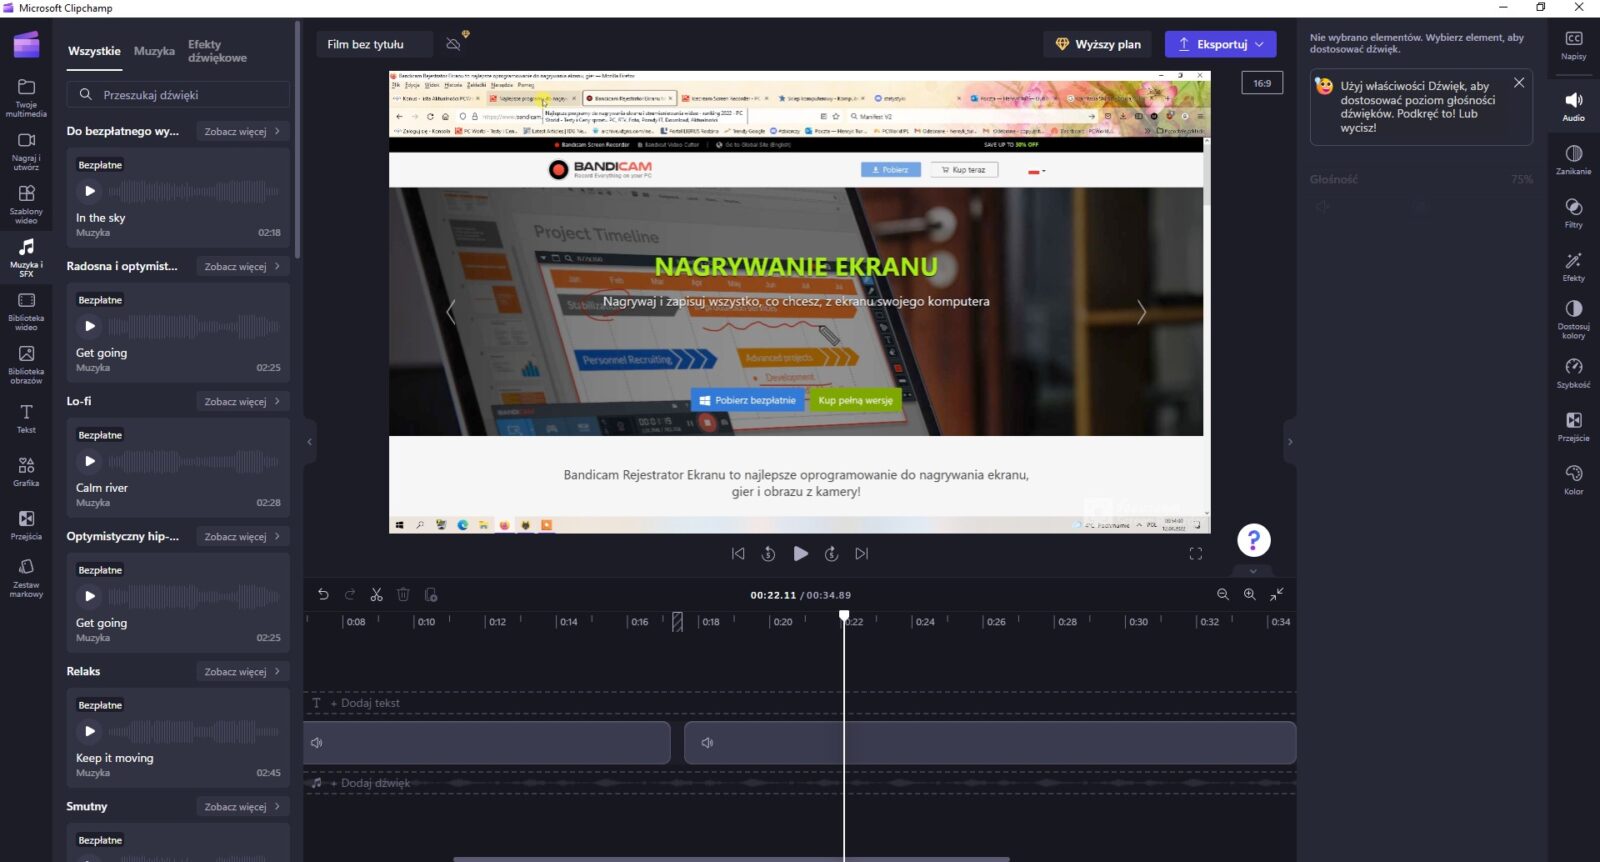Click the timeline ruler at 0:26
The image size is (1600, 862).
coord(996,621)
